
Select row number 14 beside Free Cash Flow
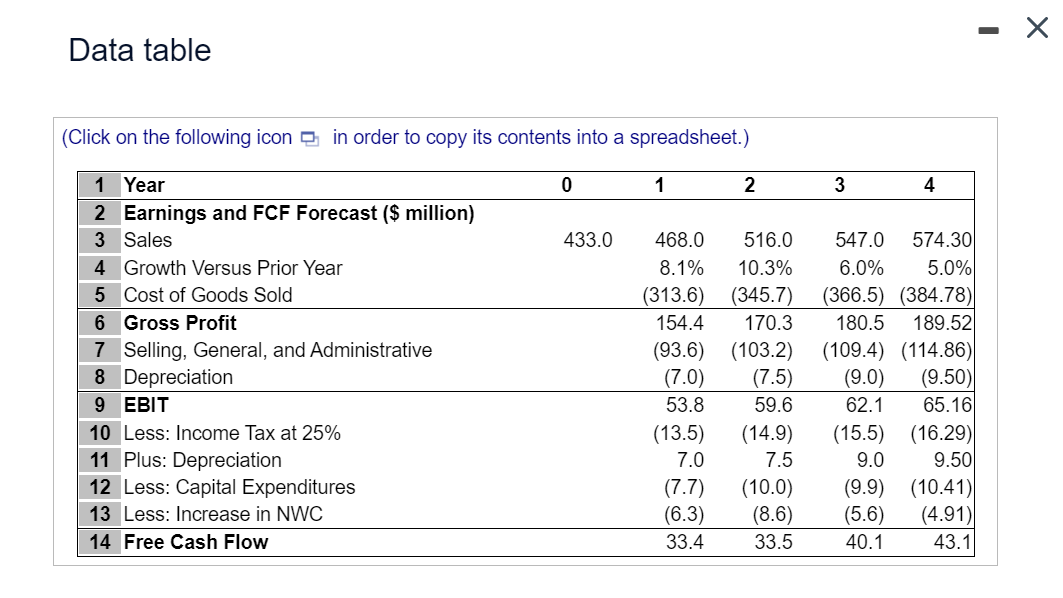pyautogui.click(x=97, y=542)
